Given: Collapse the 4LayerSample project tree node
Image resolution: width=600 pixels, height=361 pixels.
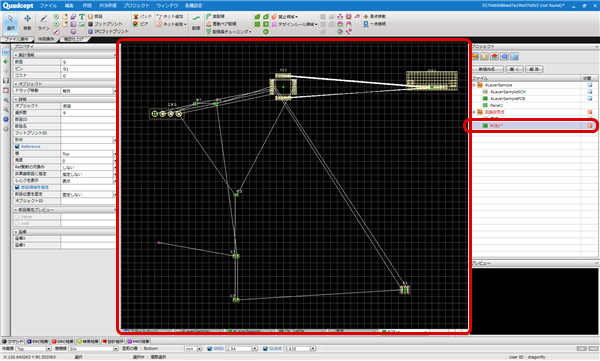Looking at the screenshot, I should (474, 85).
